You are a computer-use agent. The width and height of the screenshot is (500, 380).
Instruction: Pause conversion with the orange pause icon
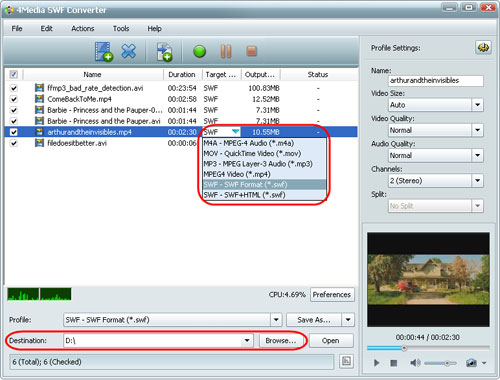pos(226,51)
